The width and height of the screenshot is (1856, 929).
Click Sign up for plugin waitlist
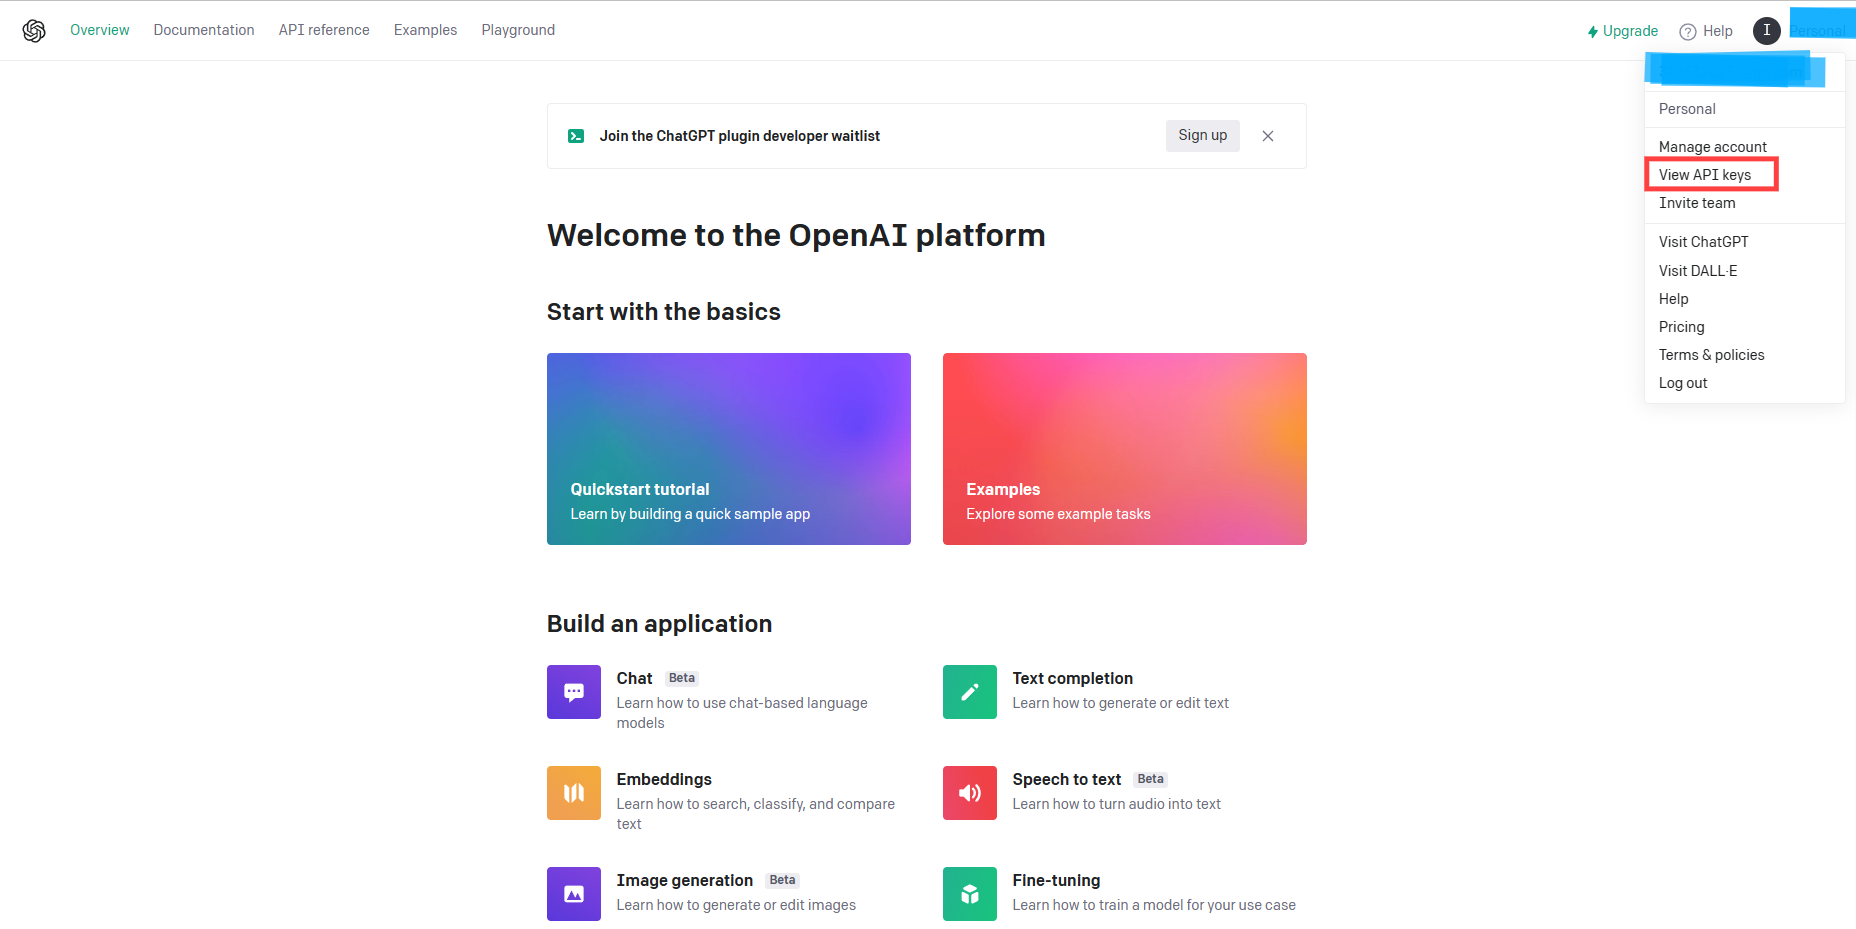coord(1203,136)
